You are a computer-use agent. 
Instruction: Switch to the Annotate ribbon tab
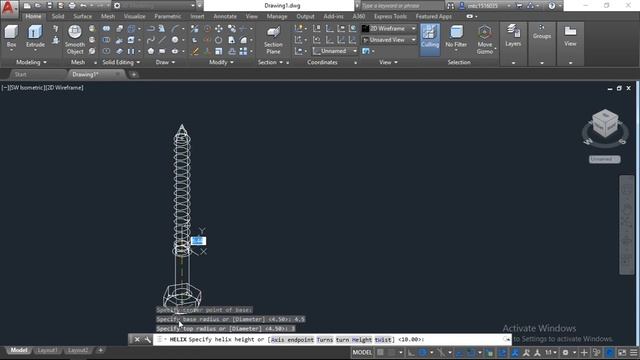[225, 16]
